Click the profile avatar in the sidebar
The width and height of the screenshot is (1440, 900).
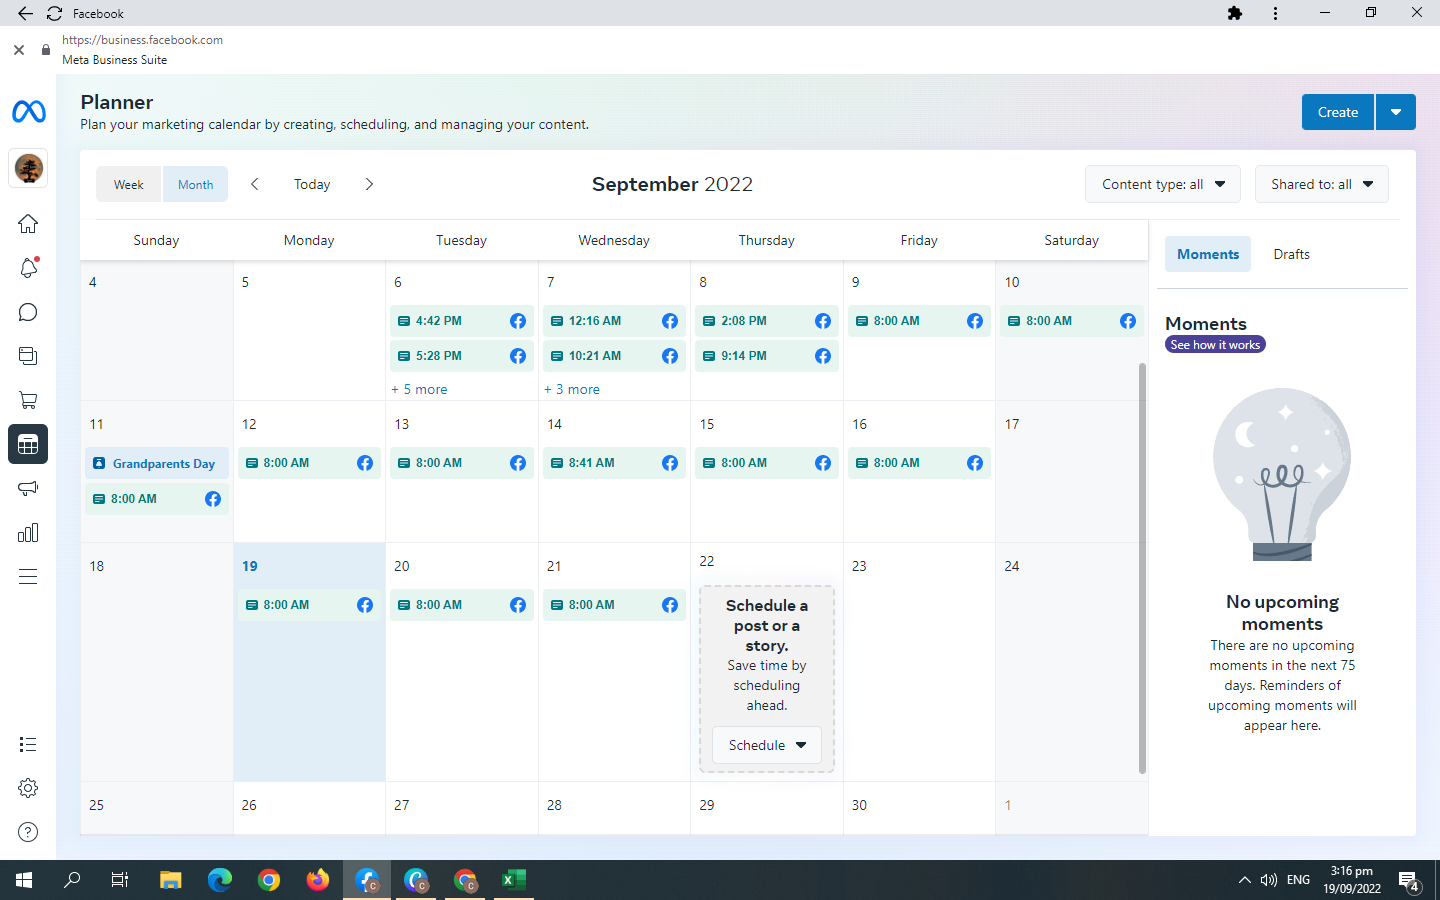[28, 168]
